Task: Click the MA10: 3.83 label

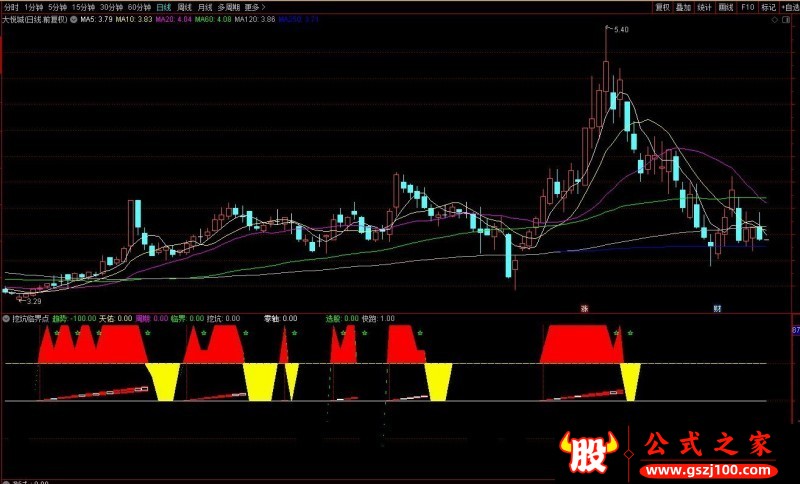Action: pyautogui.click(x=134, y=20)
